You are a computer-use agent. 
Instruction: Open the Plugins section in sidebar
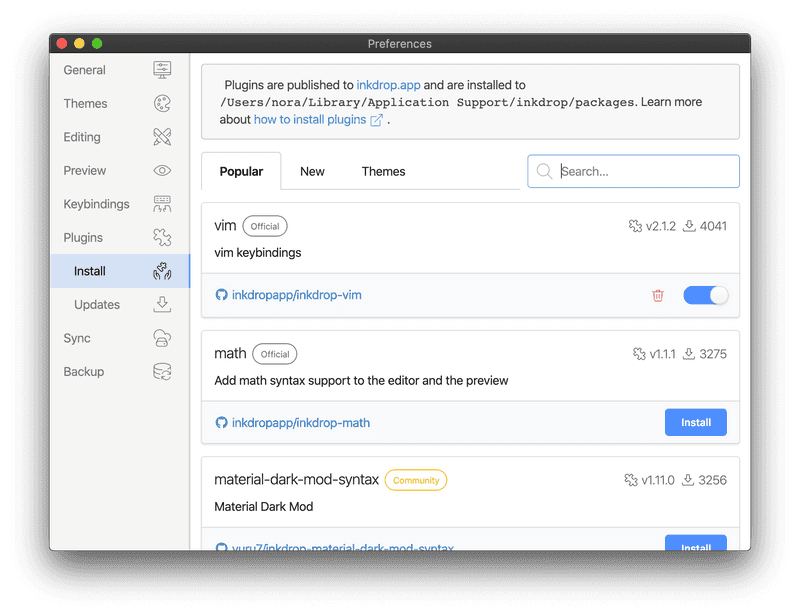point(83,238)
